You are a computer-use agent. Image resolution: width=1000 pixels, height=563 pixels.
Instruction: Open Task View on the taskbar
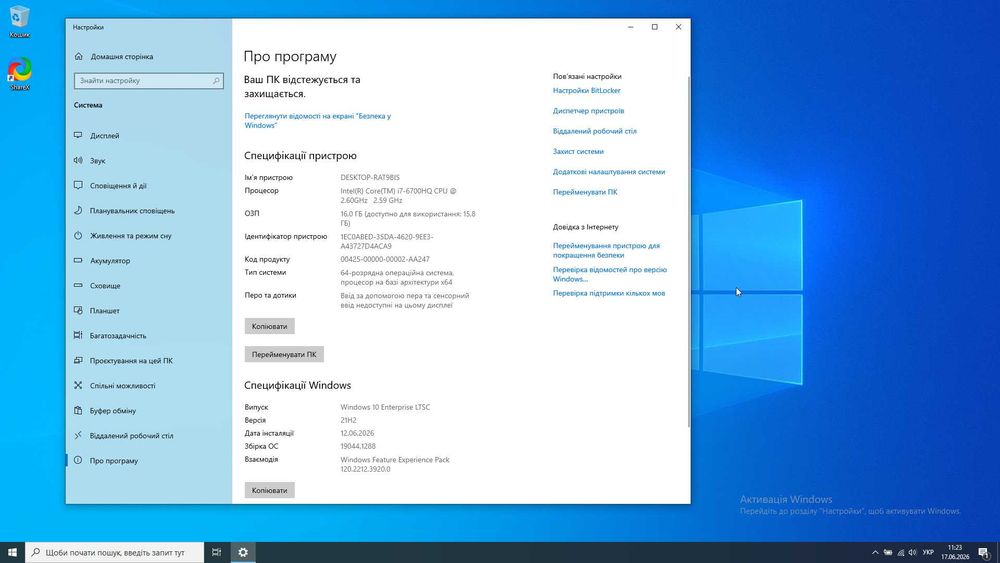(x=216, y=552)
